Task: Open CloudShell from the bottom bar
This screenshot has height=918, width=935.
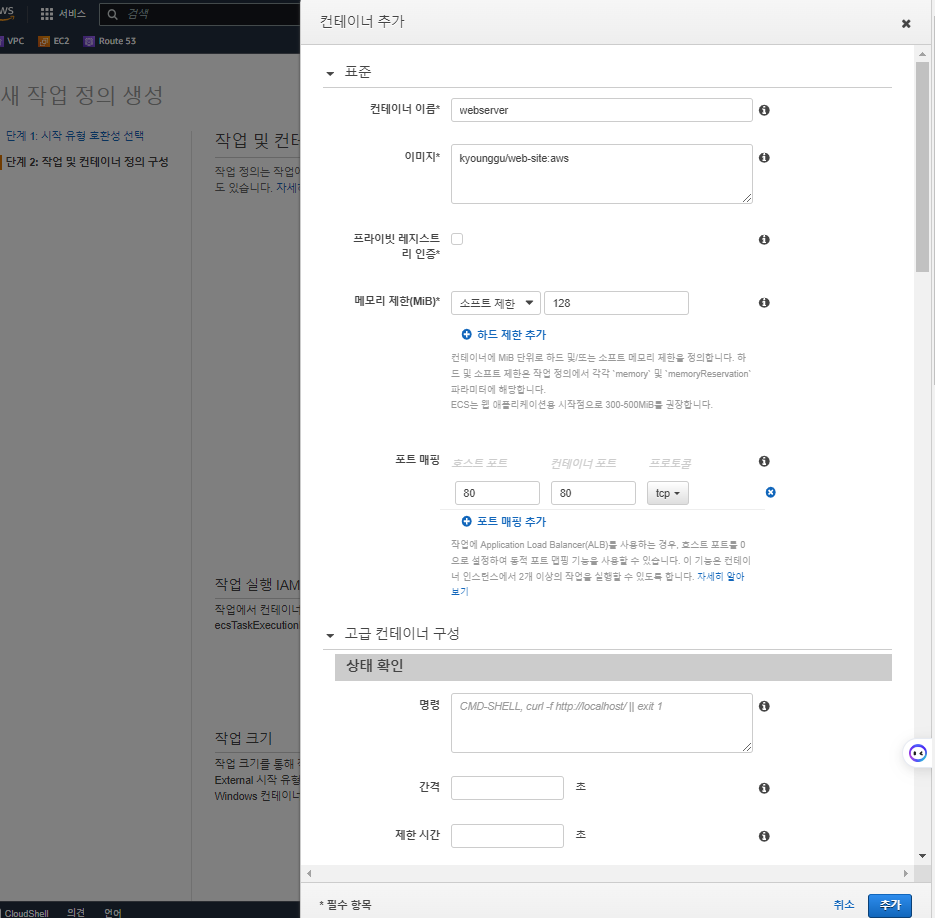Action: (x=26, y=913)
